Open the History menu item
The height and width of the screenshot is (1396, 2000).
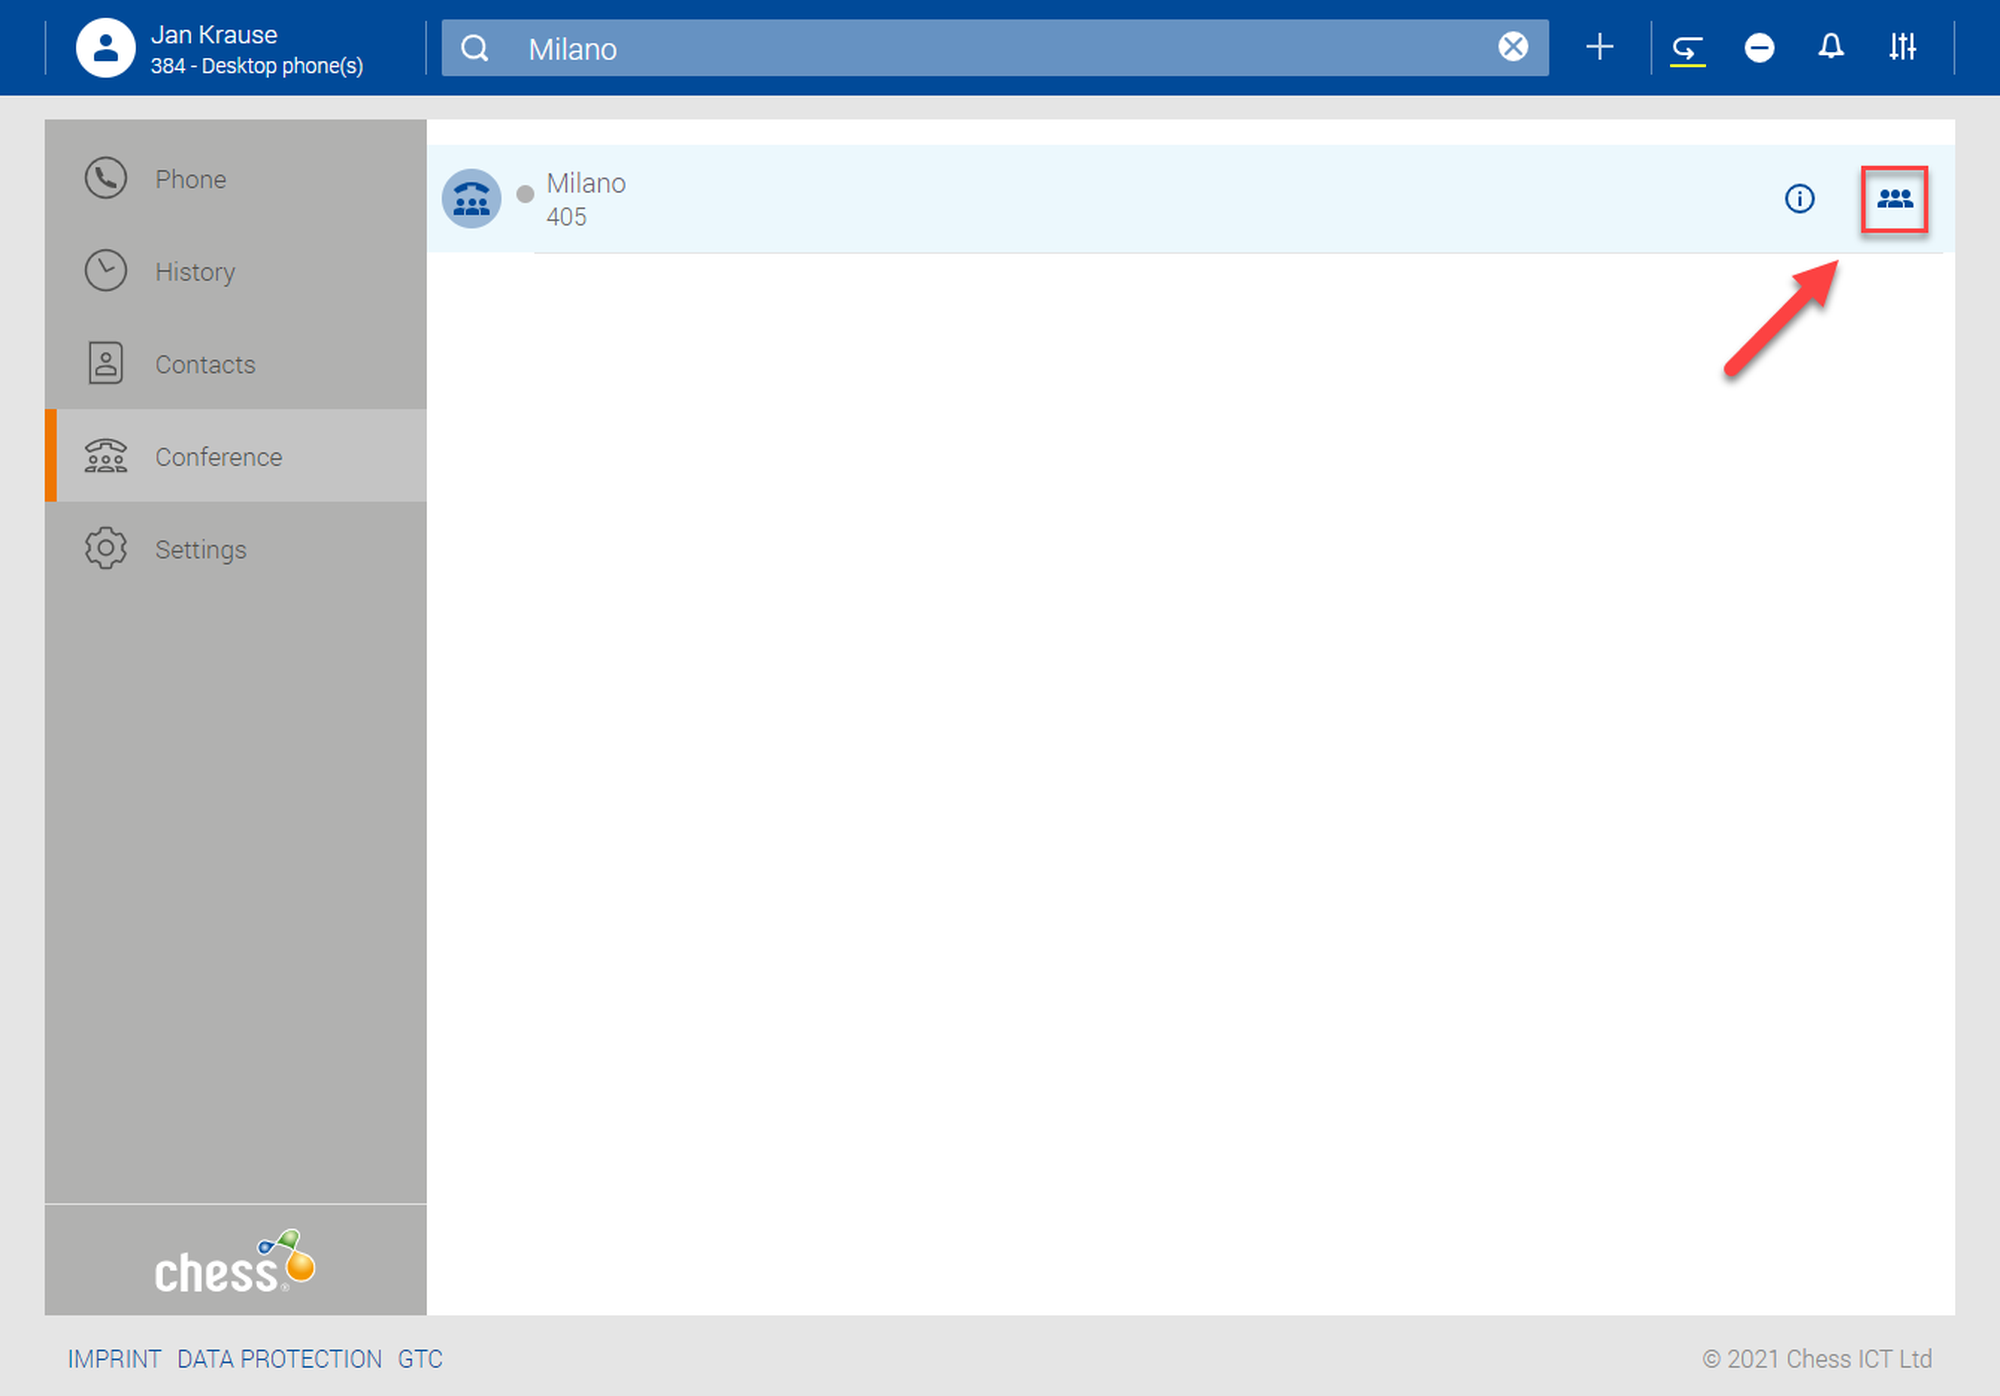coord(194,272)
